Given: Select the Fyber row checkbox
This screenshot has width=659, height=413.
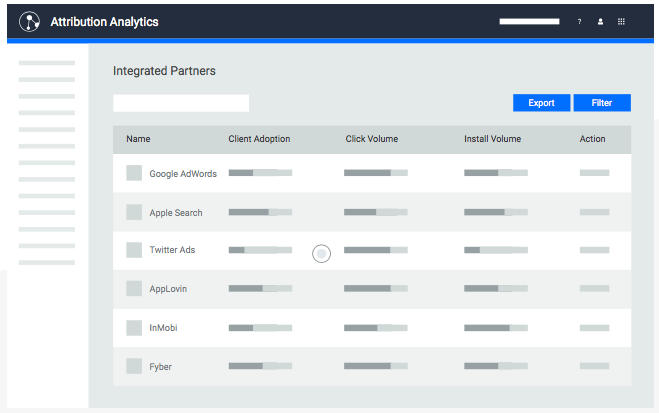Looking at the screenshot, I should click(134, 366).
